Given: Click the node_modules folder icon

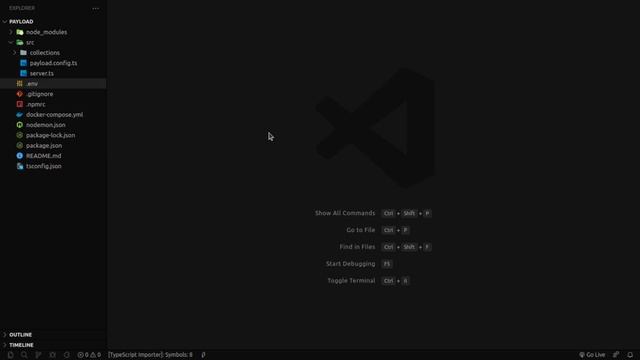Looking at the screenshot, I should [20, 32].
